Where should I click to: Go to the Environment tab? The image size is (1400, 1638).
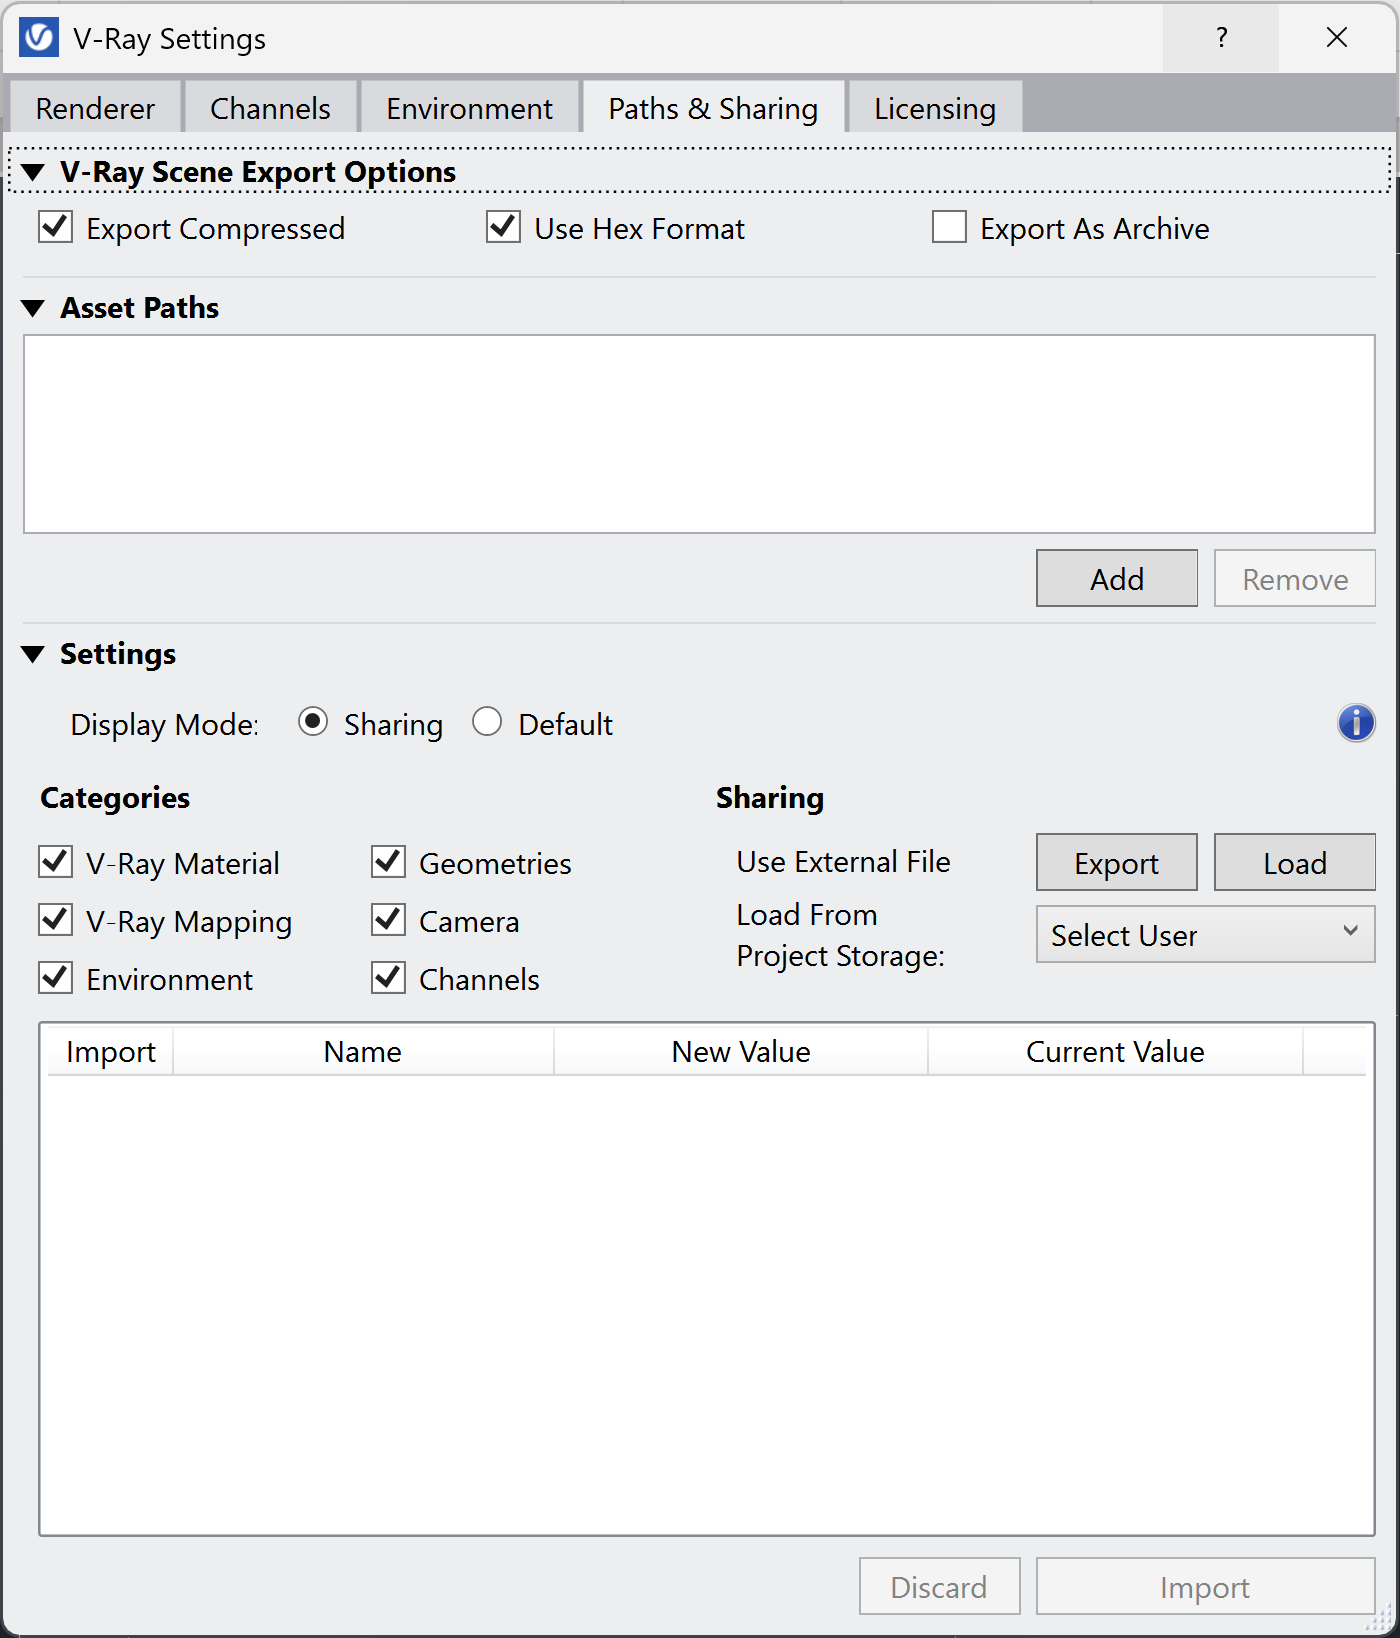470,107
